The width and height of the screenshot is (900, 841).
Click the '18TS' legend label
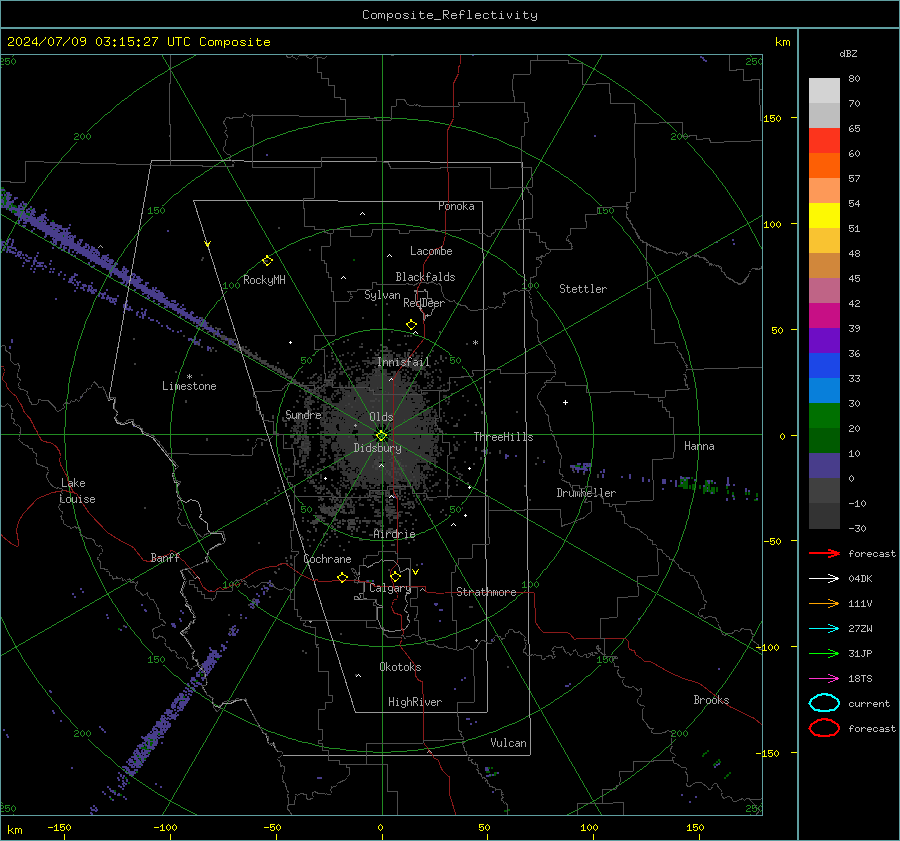(860, 679)
